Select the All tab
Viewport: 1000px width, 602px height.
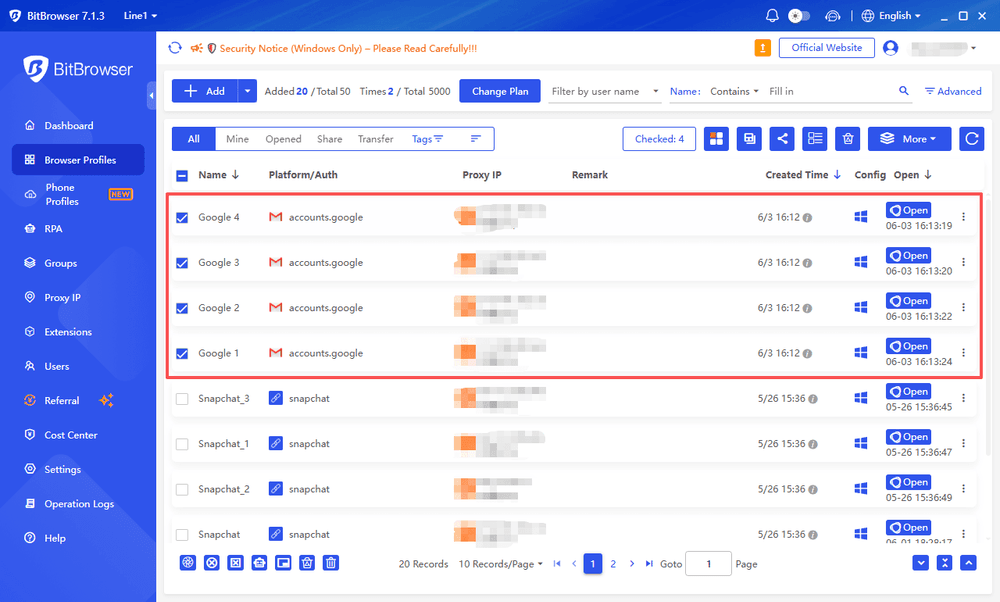point(194,139)
